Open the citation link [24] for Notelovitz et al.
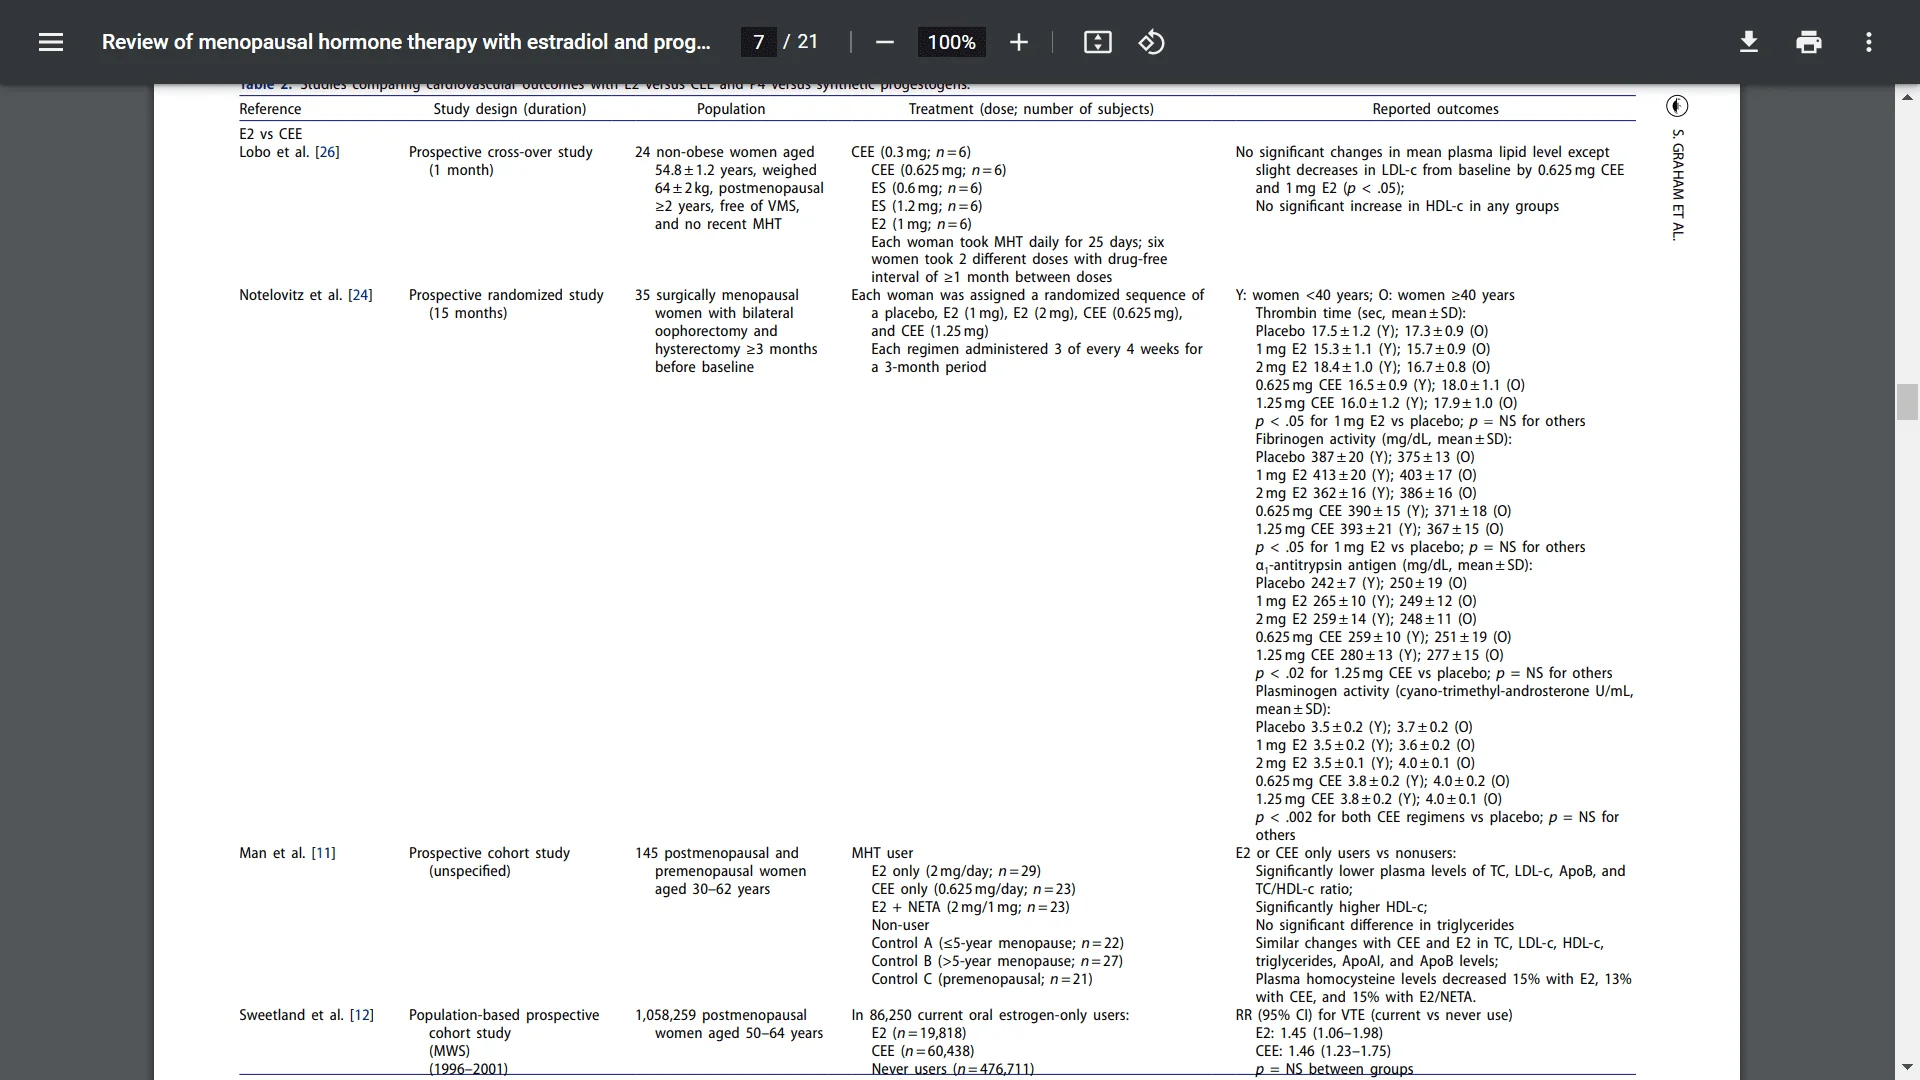 (360, 295)
